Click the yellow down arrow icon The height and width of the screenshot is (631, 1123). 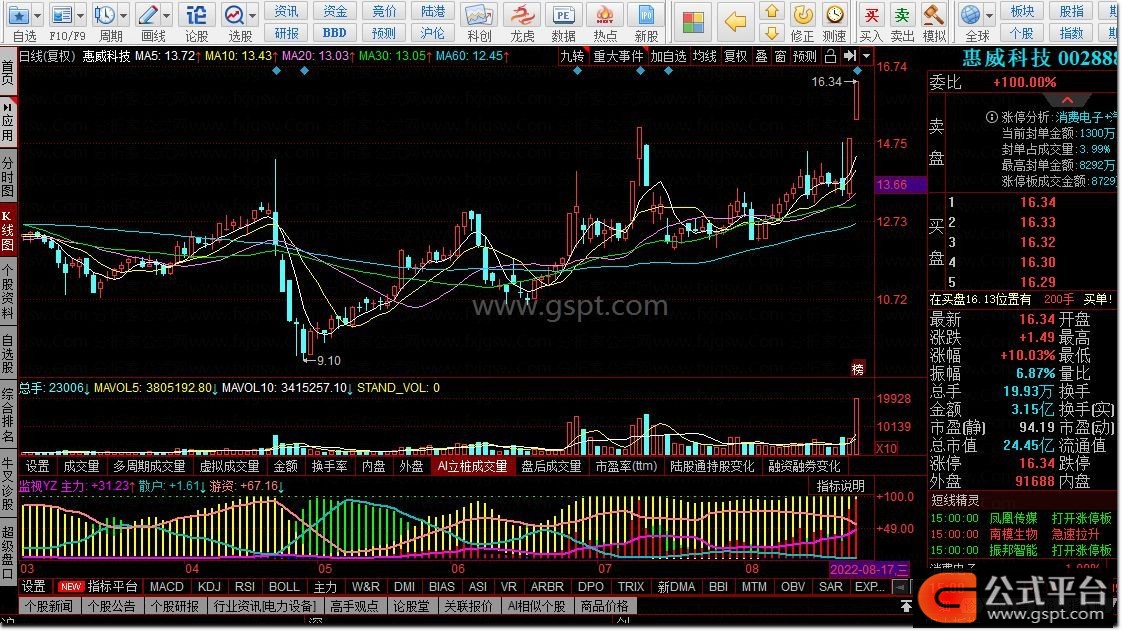[x=771, y=33]
